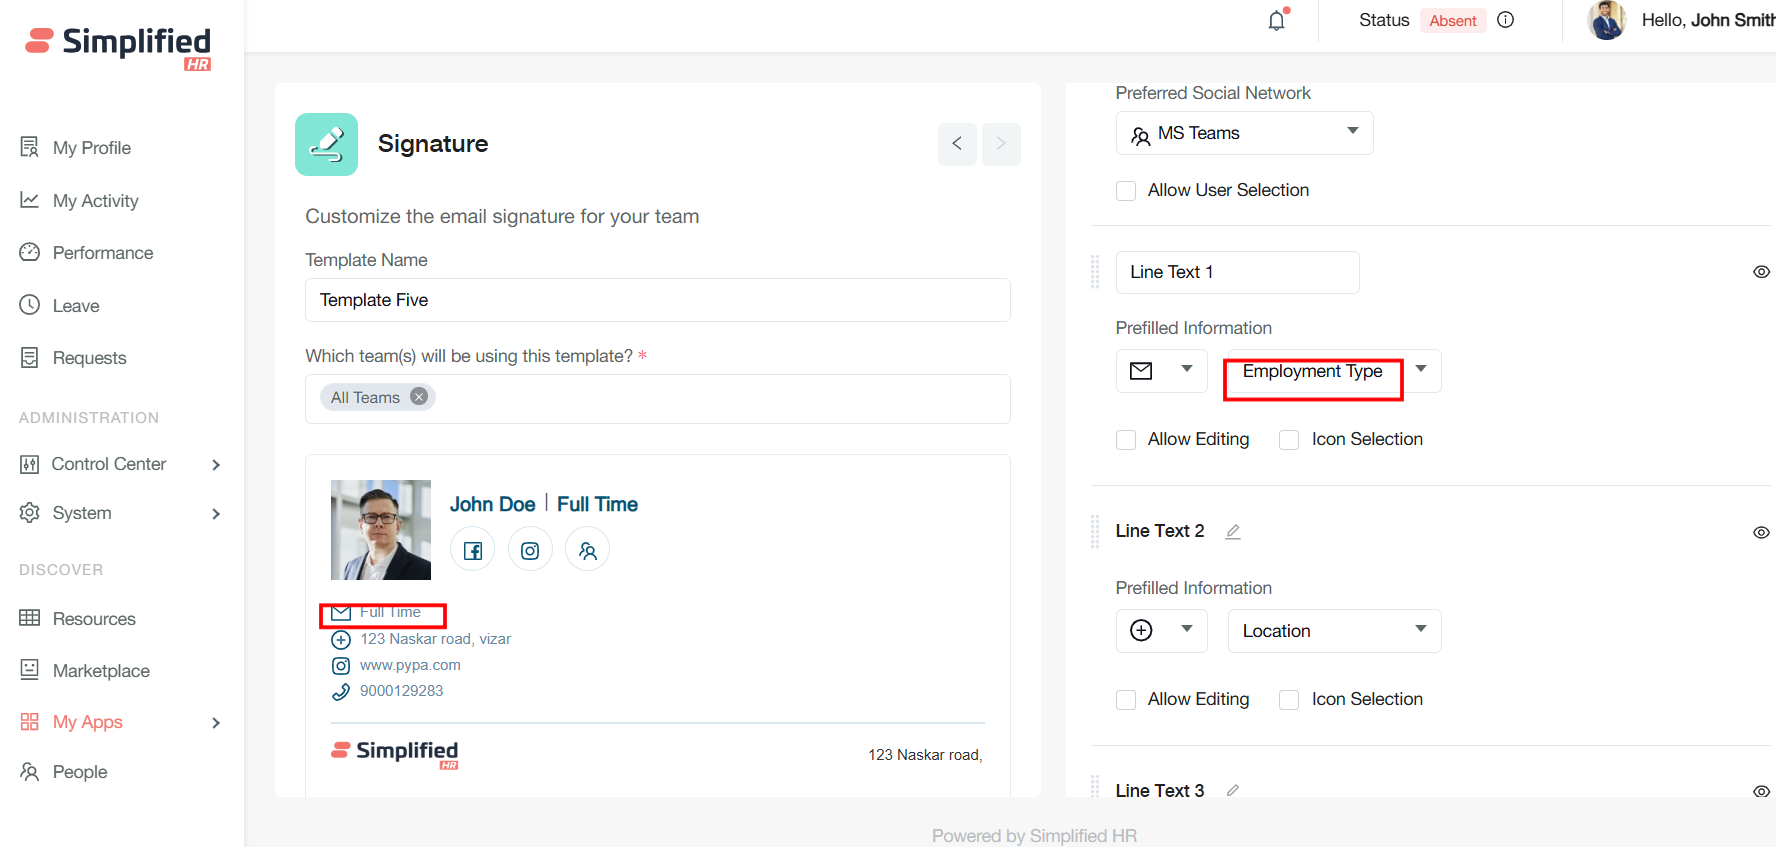The width and height of the screenshot is (1776, 847).
Task: Click the Facebook icon in signature preview
Action: tap(473, 550)
